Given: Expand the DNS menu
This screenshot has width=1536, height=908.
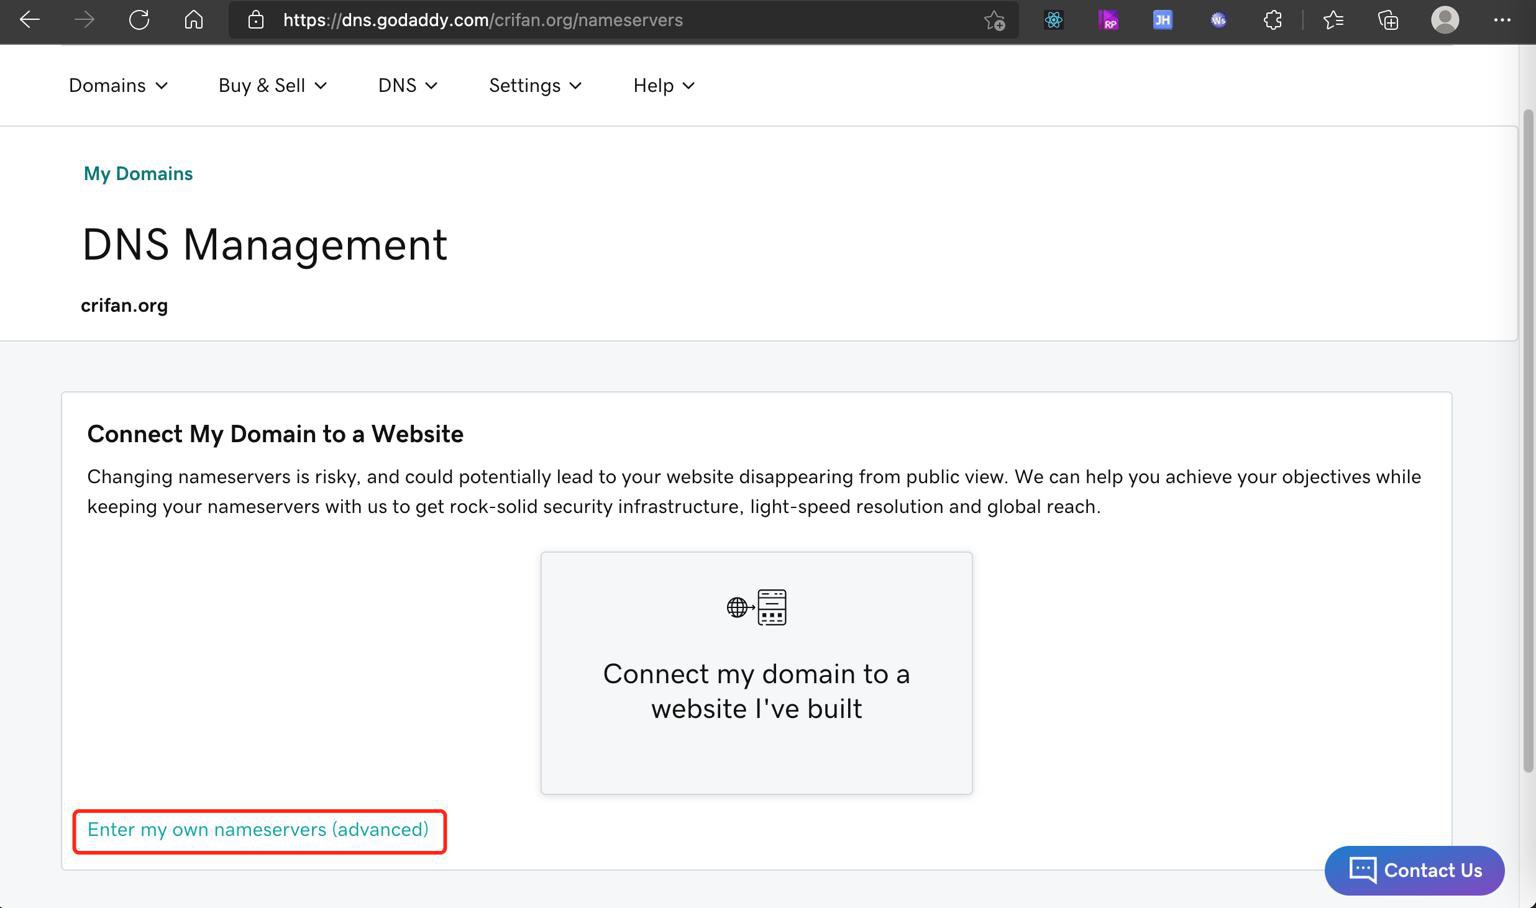Looking at the screenshot, I should pyautogui.click(x=408, y=85).
